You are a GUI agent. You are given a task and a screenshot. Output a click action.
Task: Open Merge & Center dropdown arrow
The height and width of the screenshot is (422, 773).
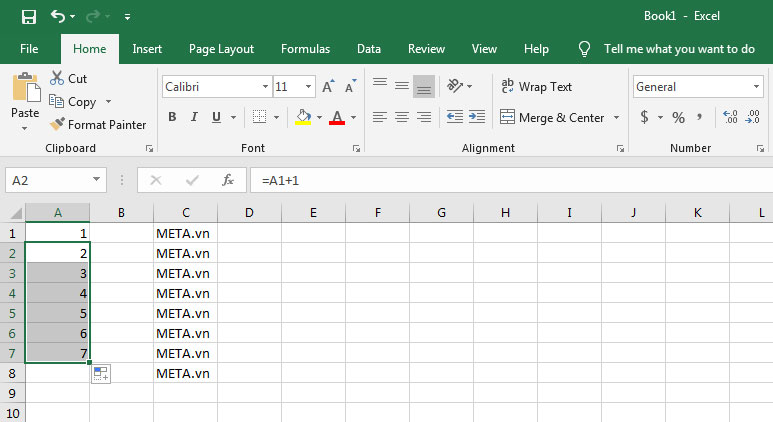click(x=616, y=117)
